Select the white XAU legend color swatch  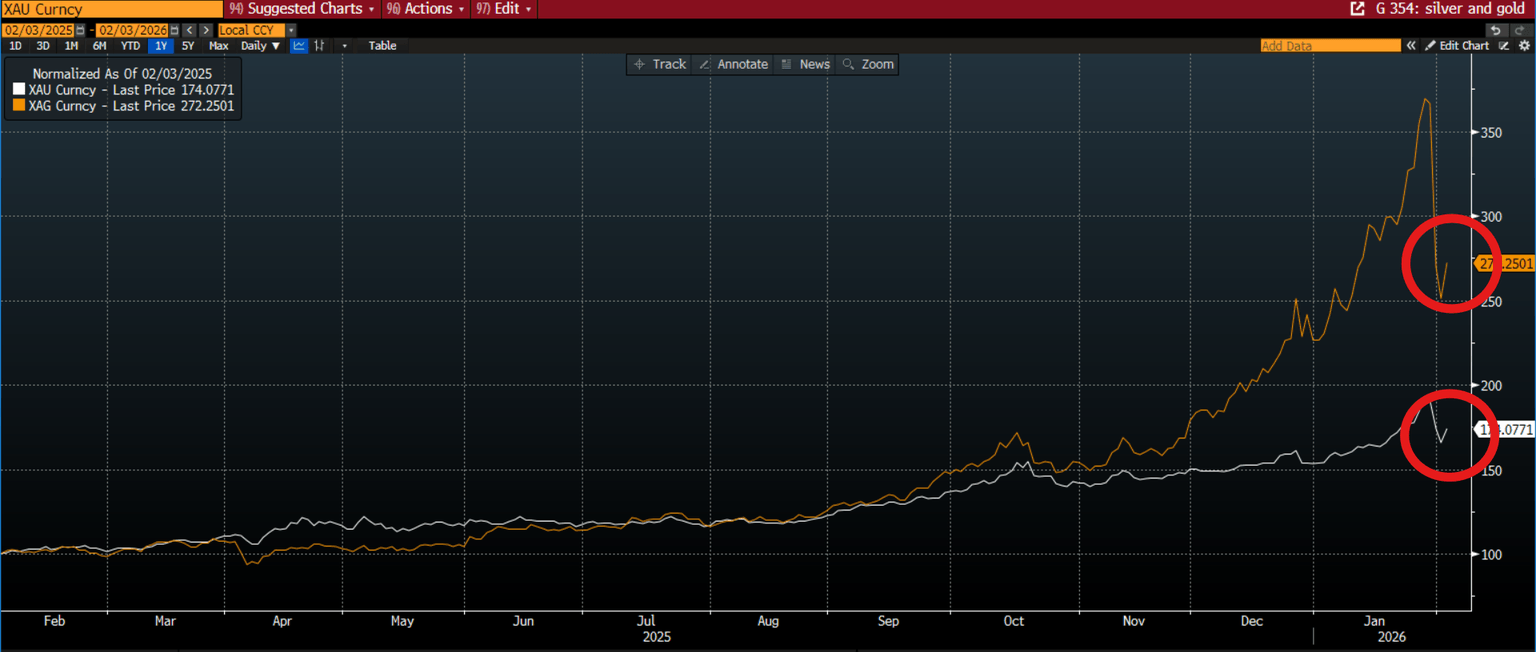click(16, 89)
